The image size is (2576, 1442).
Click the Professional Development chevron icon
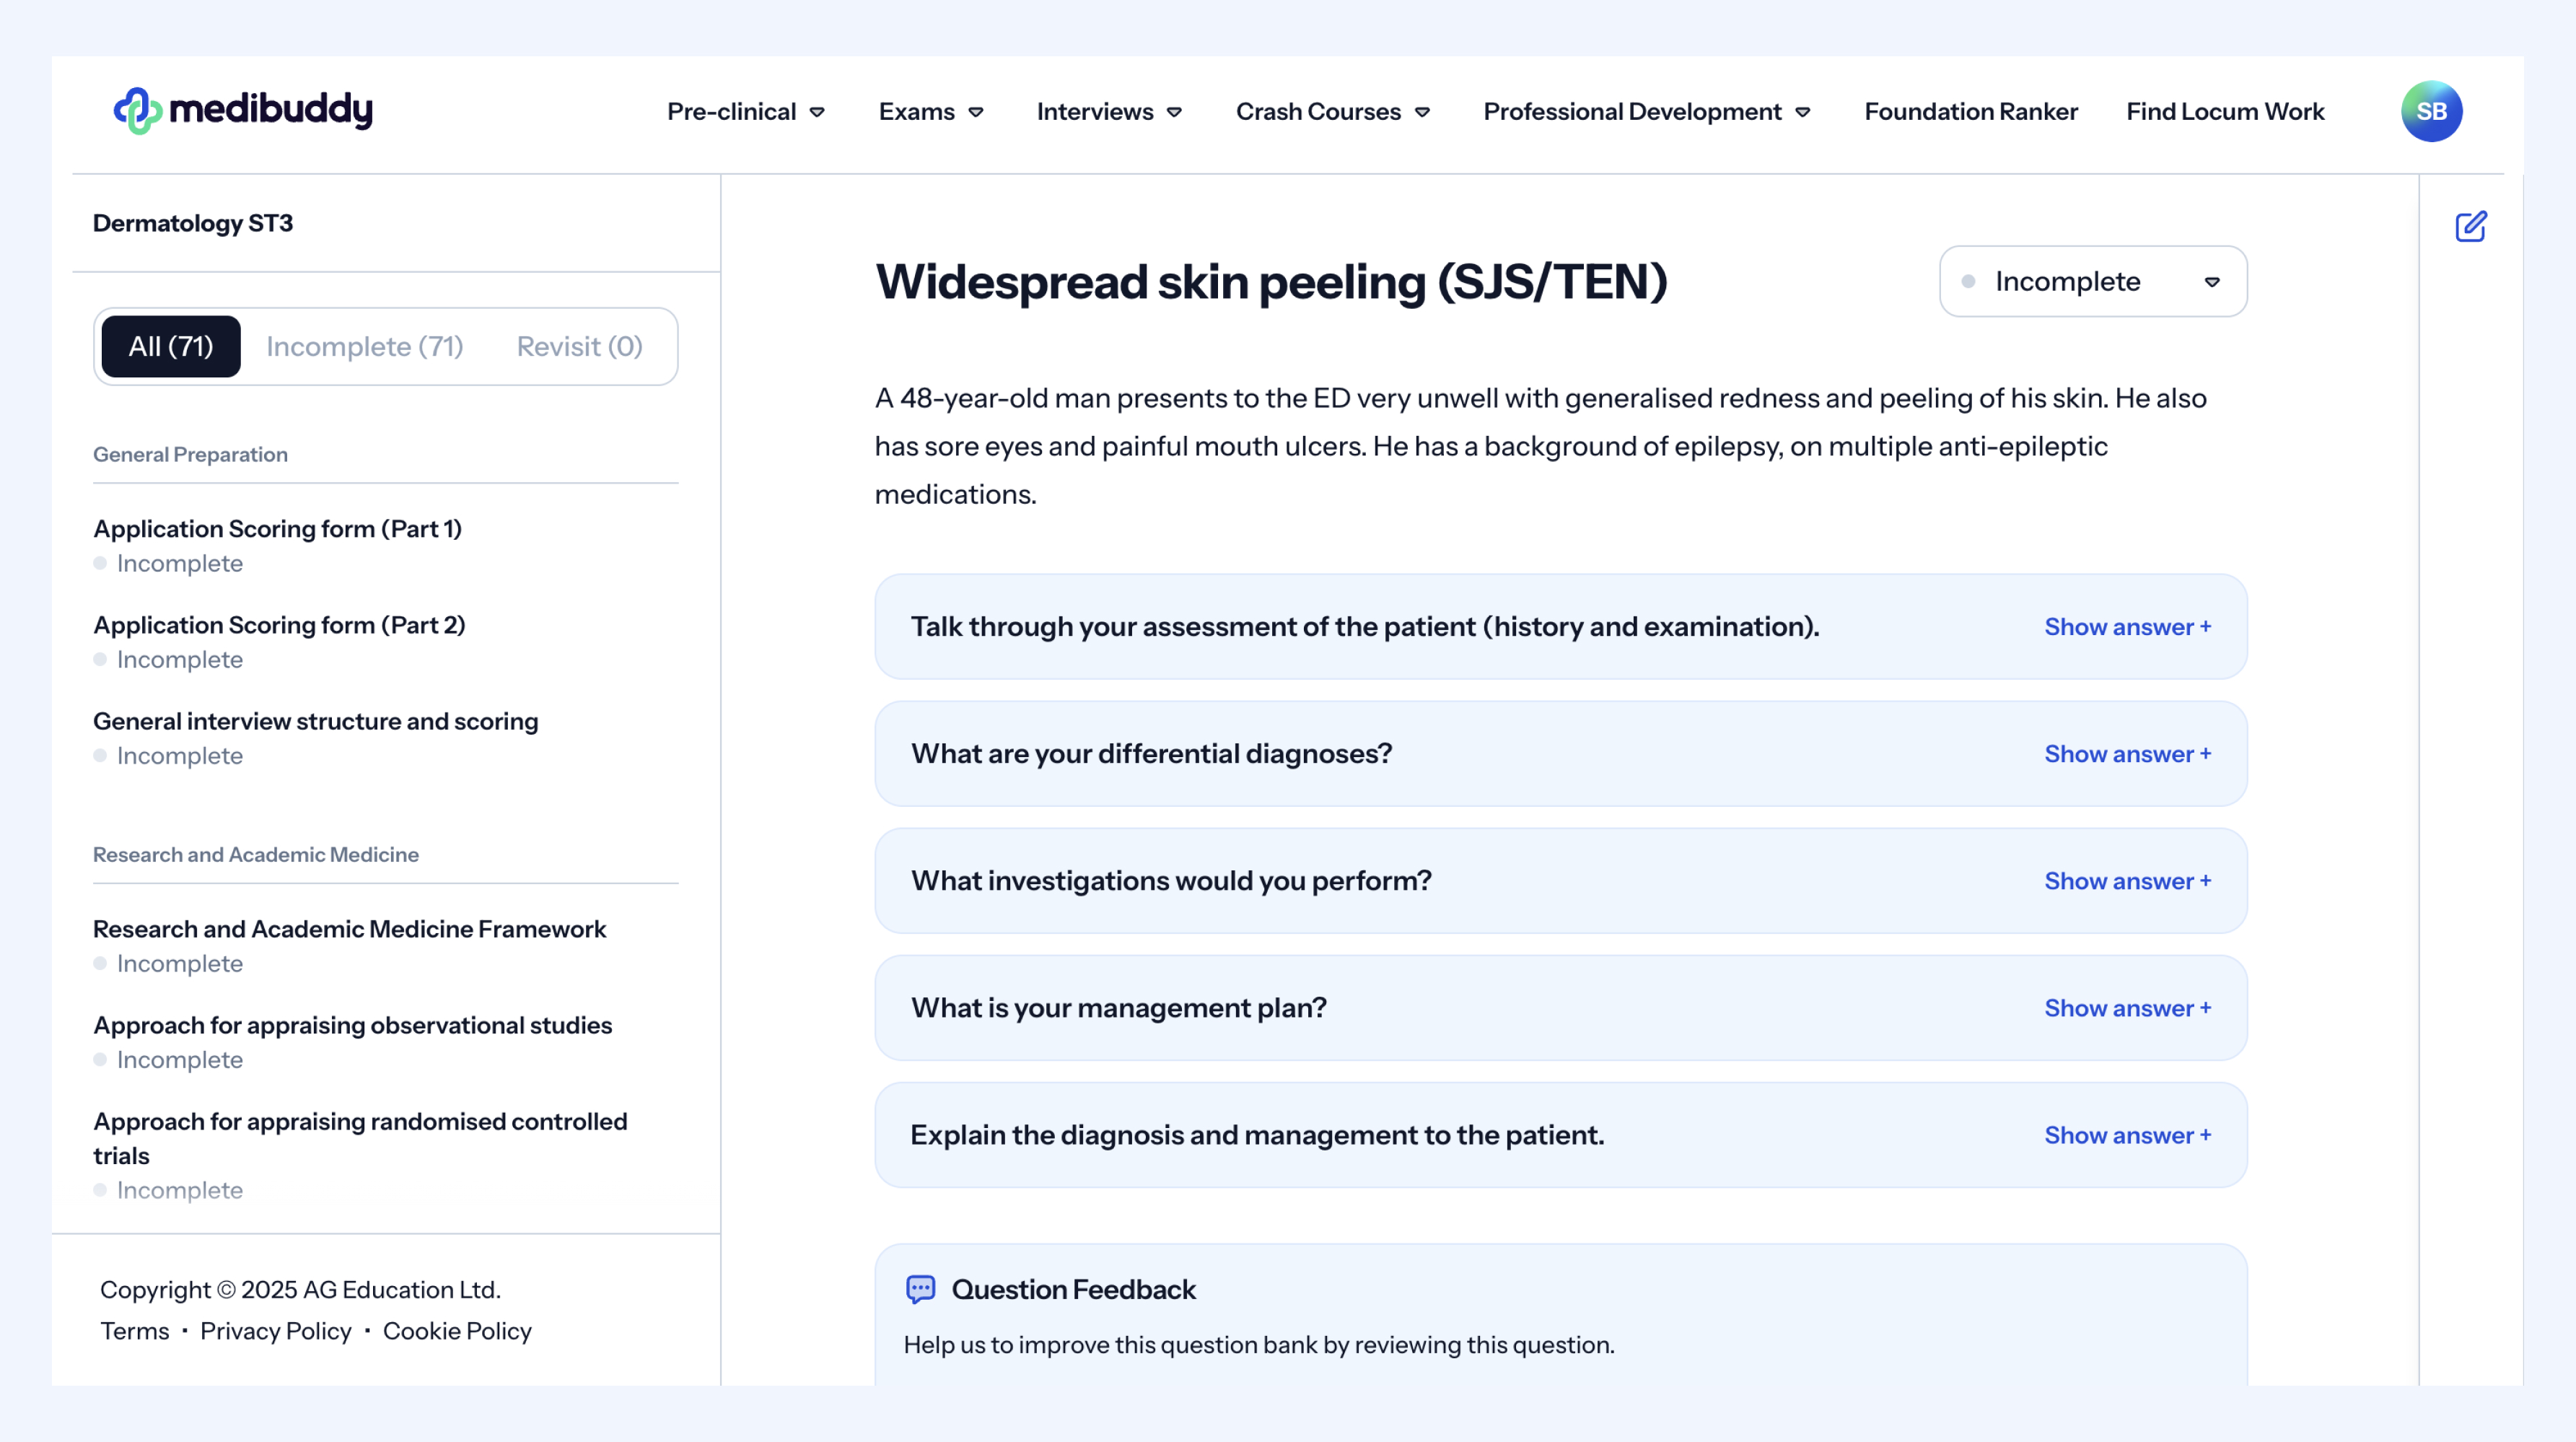click(1803, 112)
